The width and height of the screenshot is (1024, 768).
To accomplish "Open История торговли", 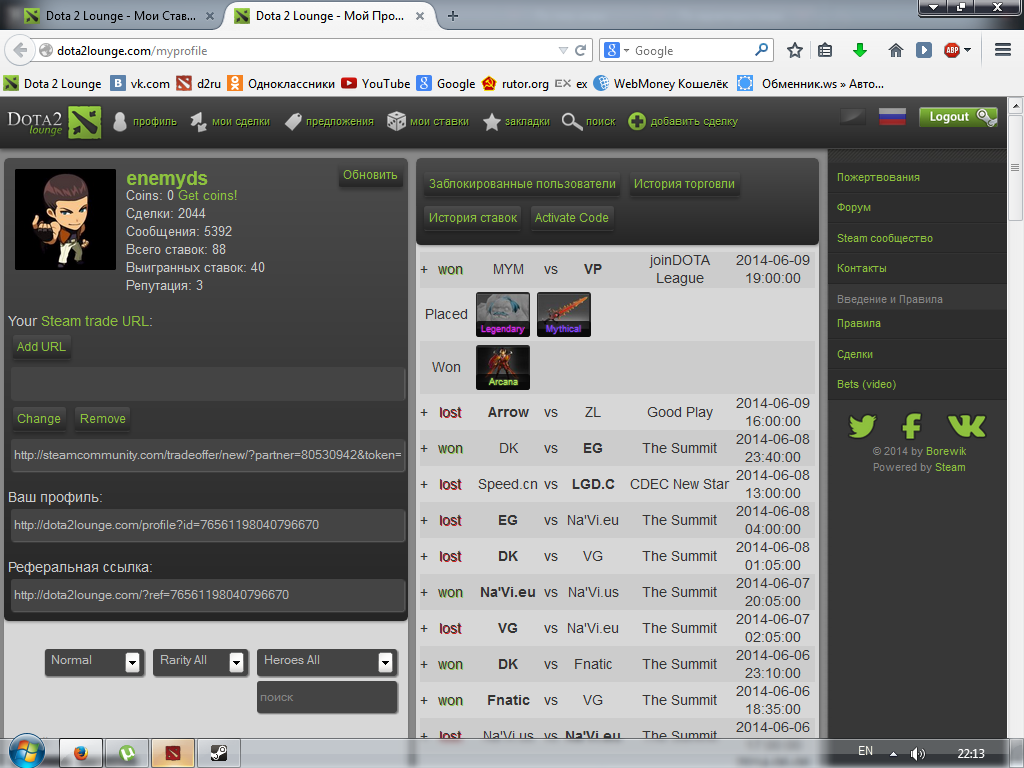I will pyautogui.click(x=684, y=184).
